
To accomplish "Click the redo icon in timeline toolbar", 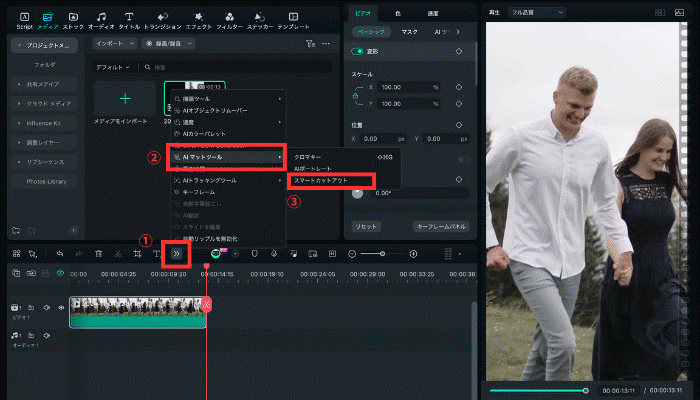I will point(79,254).
